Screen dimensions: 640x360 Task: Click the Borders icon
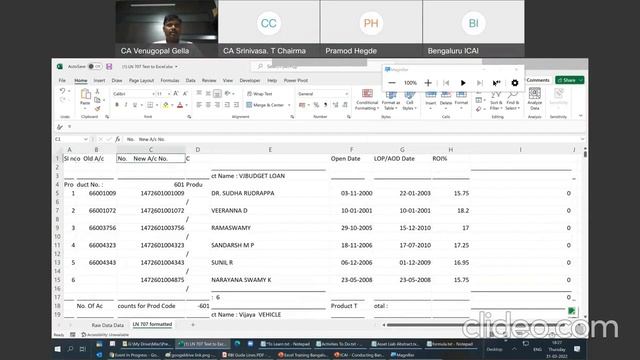(x=150, y=105)
